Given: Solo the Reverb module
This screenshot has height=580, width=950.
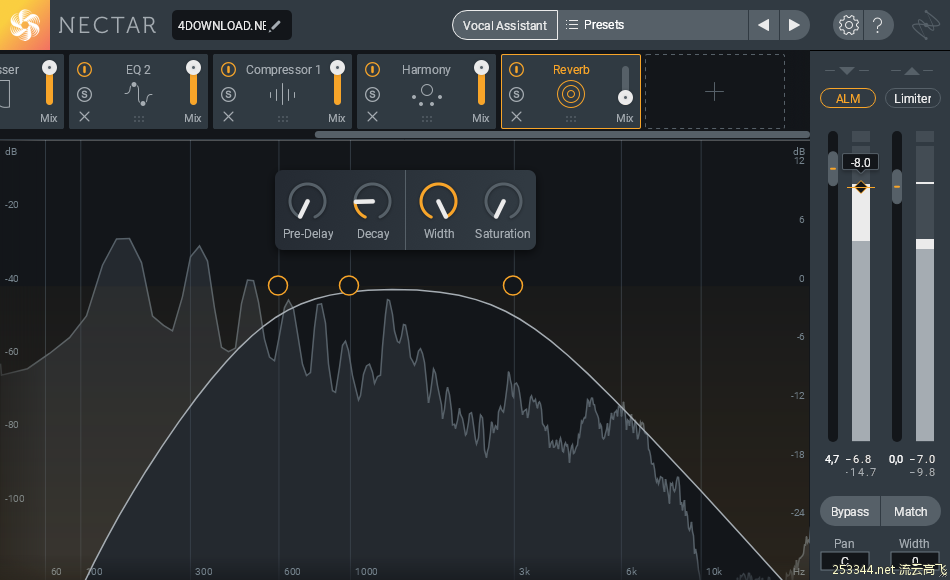Looking at the screenshot, I should (516, 94).
